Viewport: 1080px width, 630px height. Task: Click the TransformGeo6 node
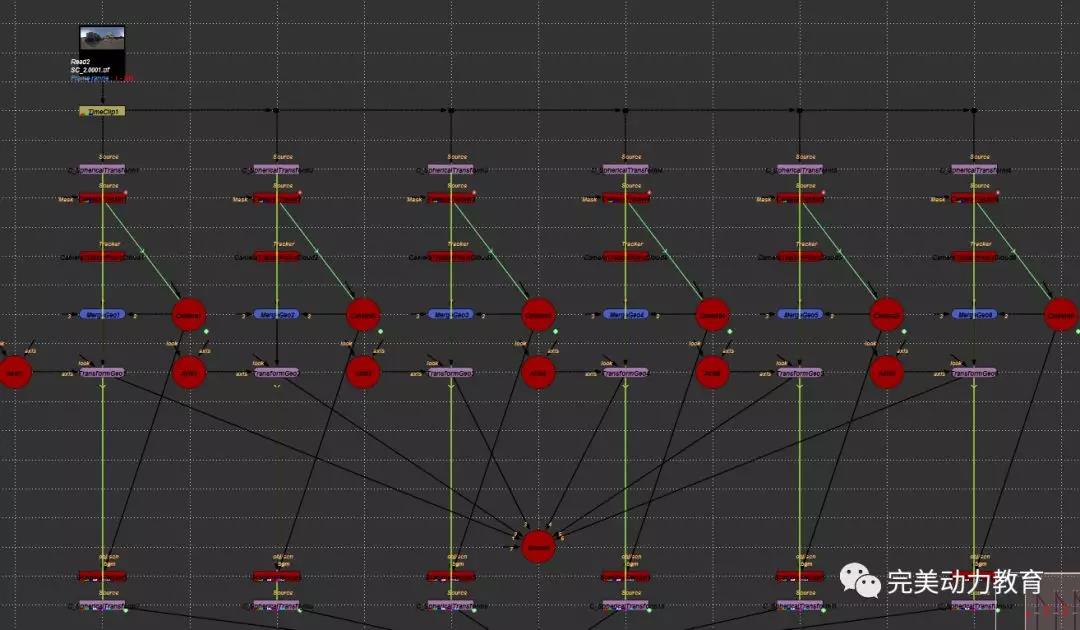click(x=974, y=373)
